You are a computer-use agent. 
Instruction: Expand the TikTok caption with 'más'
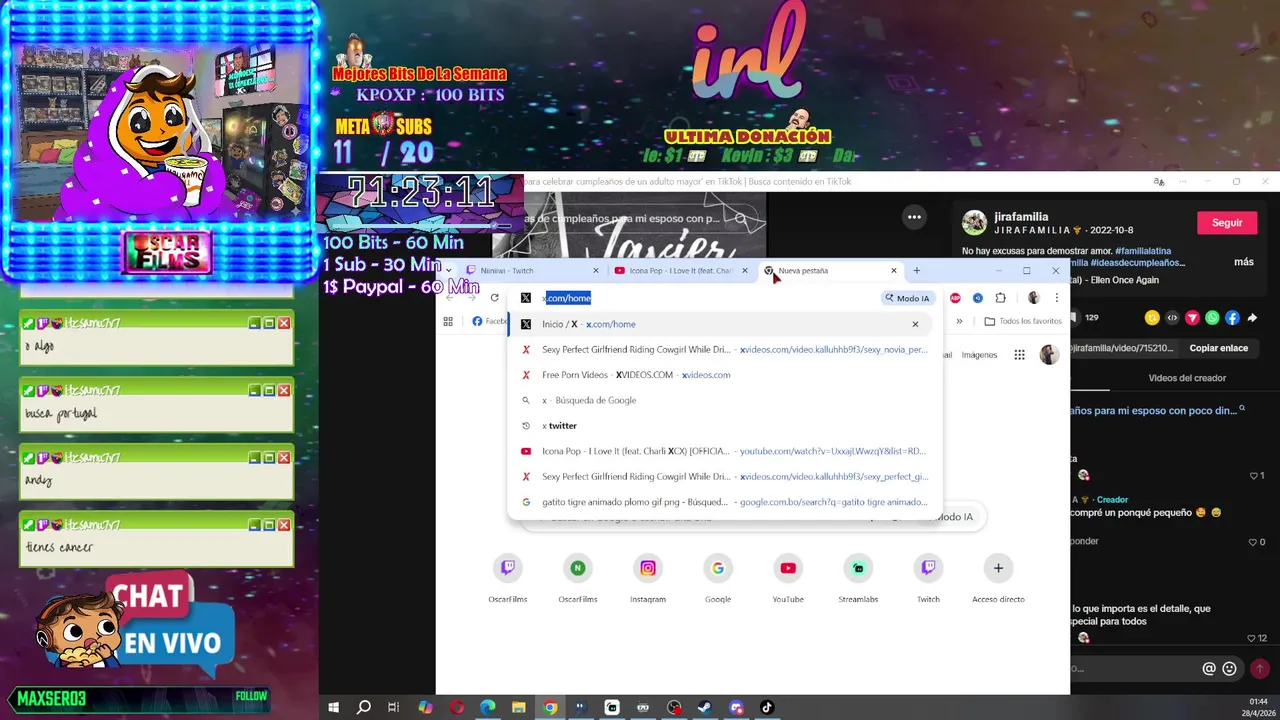coord(1244,262)
